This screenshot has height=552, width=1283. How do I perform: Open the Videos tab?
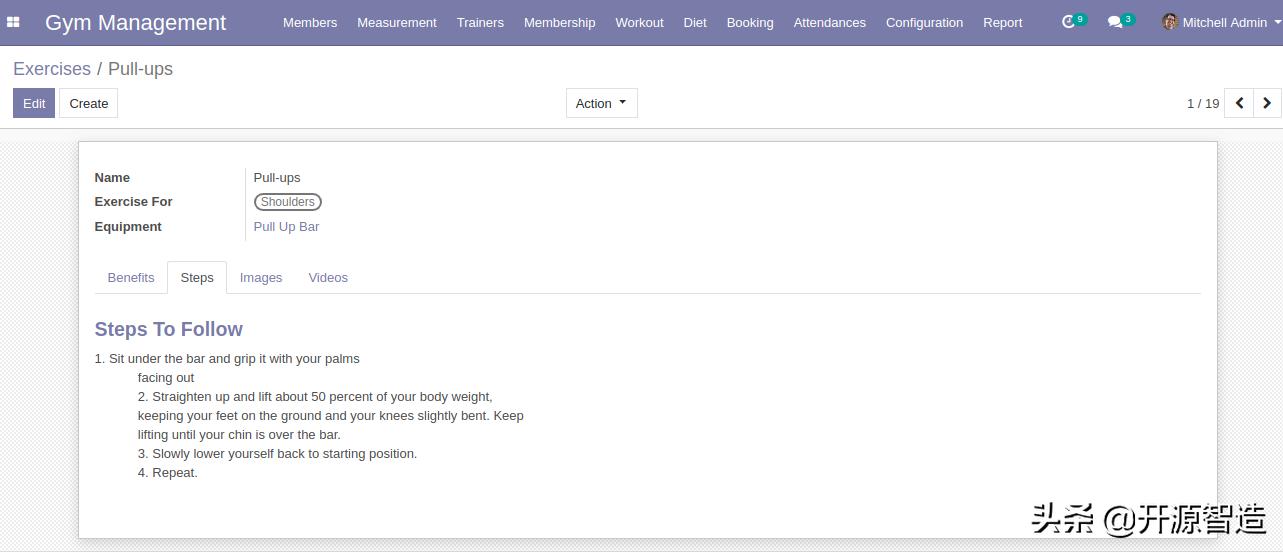pyautogui.click(x=328, y=278)
